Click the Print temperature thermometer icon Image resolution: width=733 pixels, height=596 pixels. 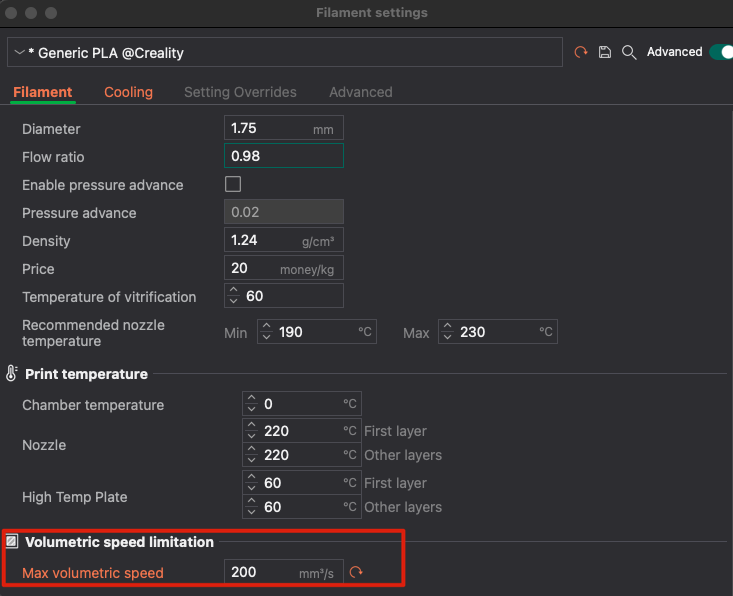tap(12, 374)
